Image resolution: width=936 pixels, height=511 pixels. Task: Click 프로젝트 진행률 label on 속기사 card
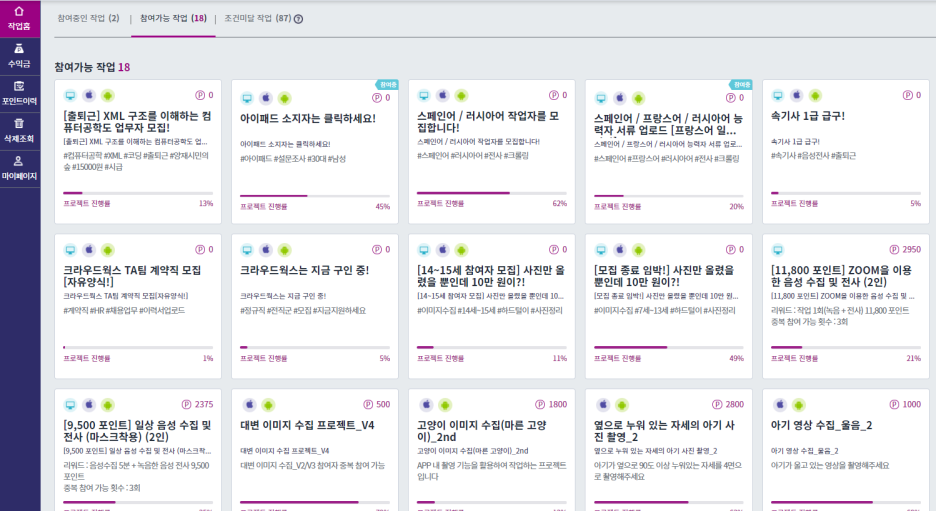pyautogui.click(x=794, y=204)
